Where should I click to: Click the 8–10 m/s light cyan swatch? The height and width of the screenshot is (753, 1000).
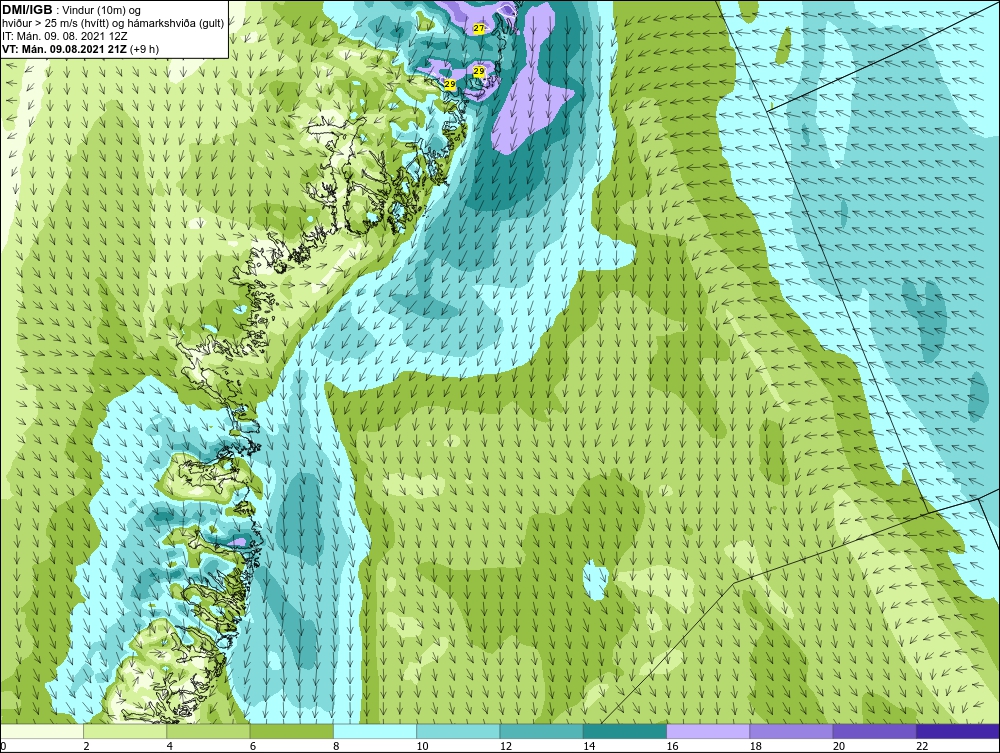[375, 731]
